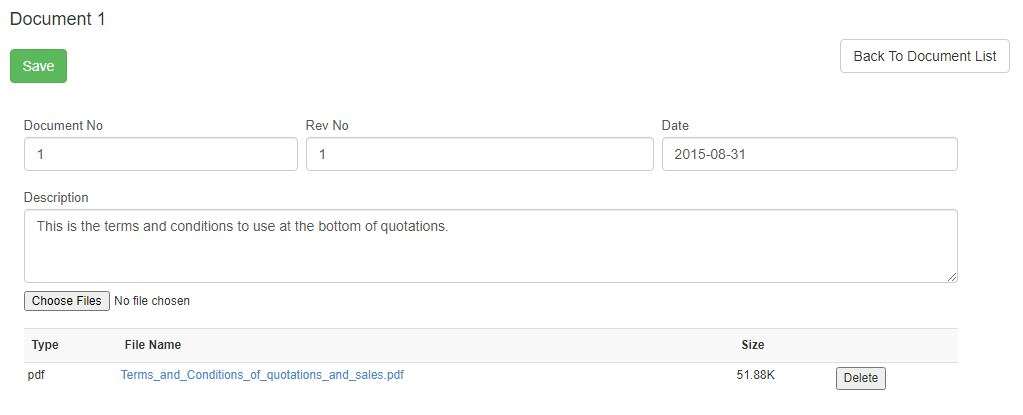Image resolution: width=1023 pixels, height=415 pixels.
Task: Go back to the document list
Action: click(924, 56)
